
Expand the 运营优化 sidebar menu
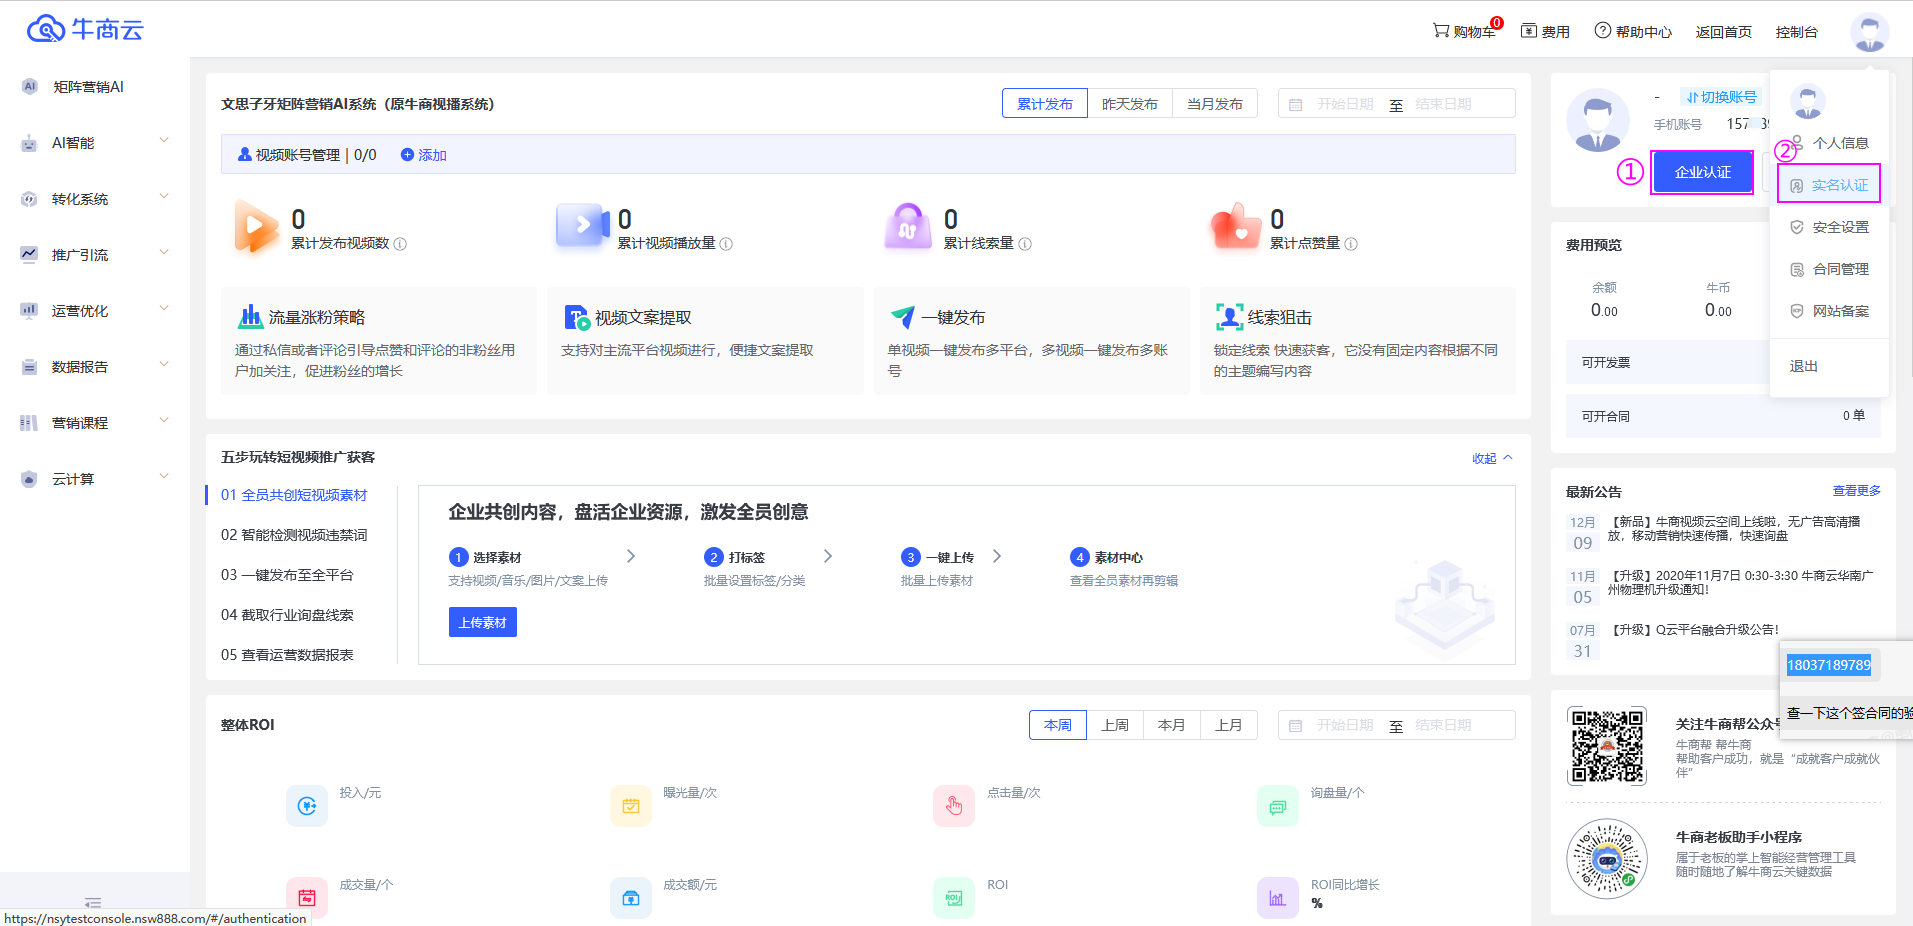coord(95,311)
